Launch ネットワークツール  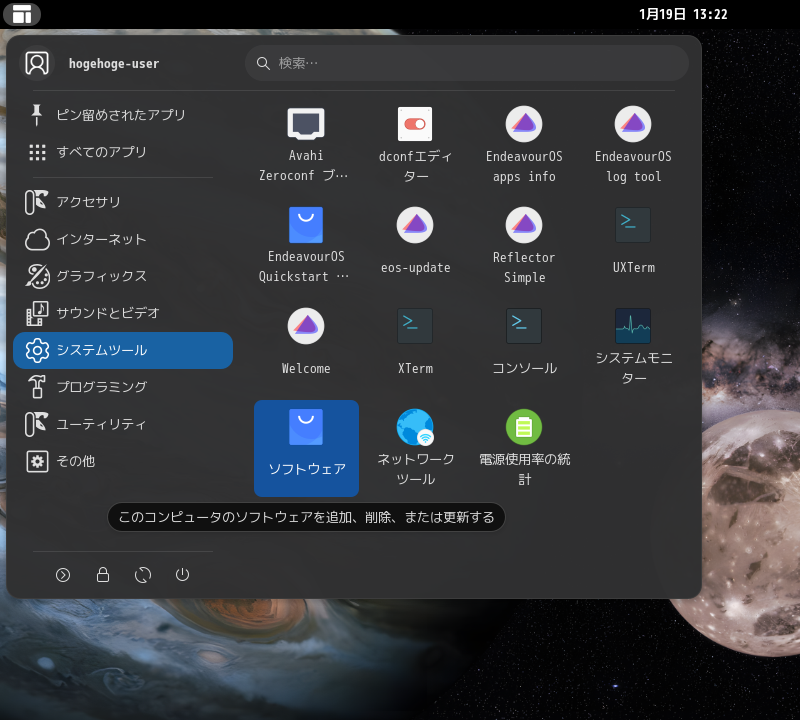[x=415, y=446]
